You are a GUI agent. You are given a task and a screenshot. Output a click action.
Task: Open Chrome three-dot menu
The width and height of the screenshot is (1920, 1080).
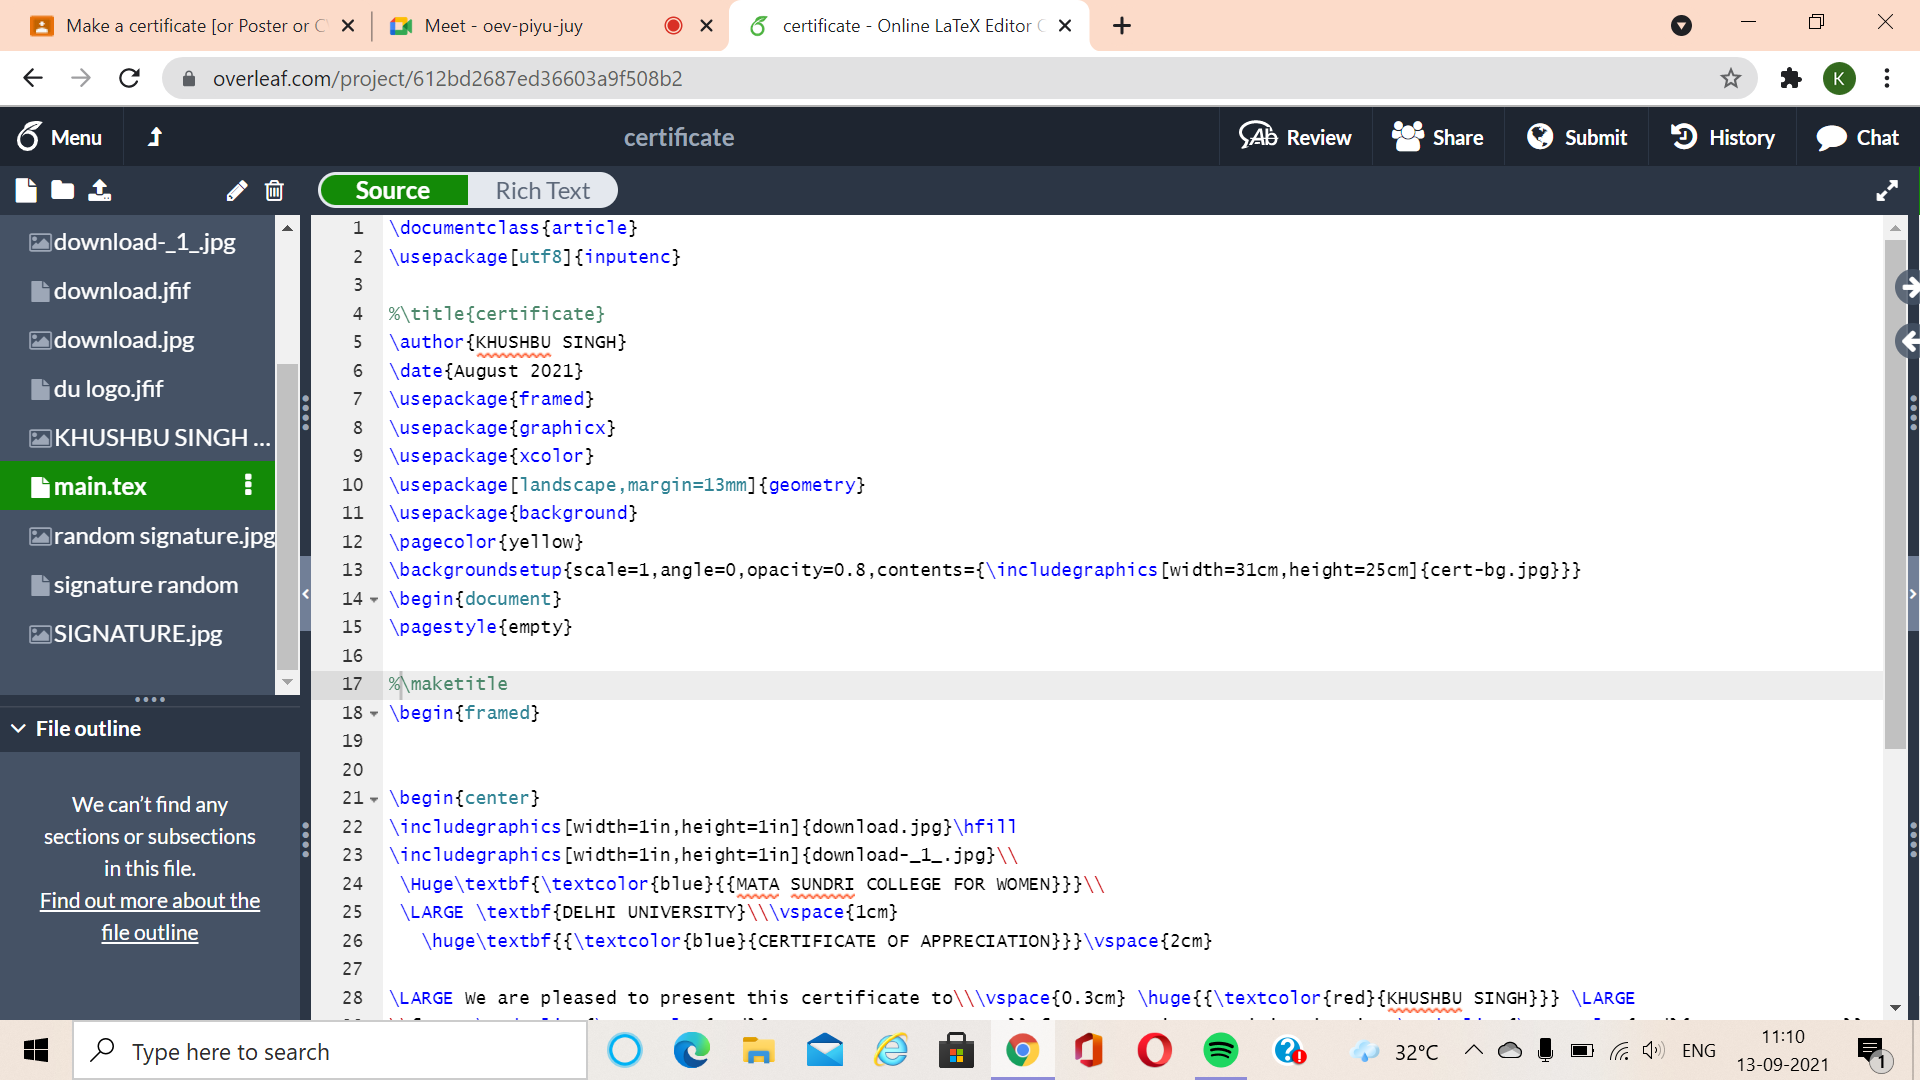click(x=1887, y=78)
